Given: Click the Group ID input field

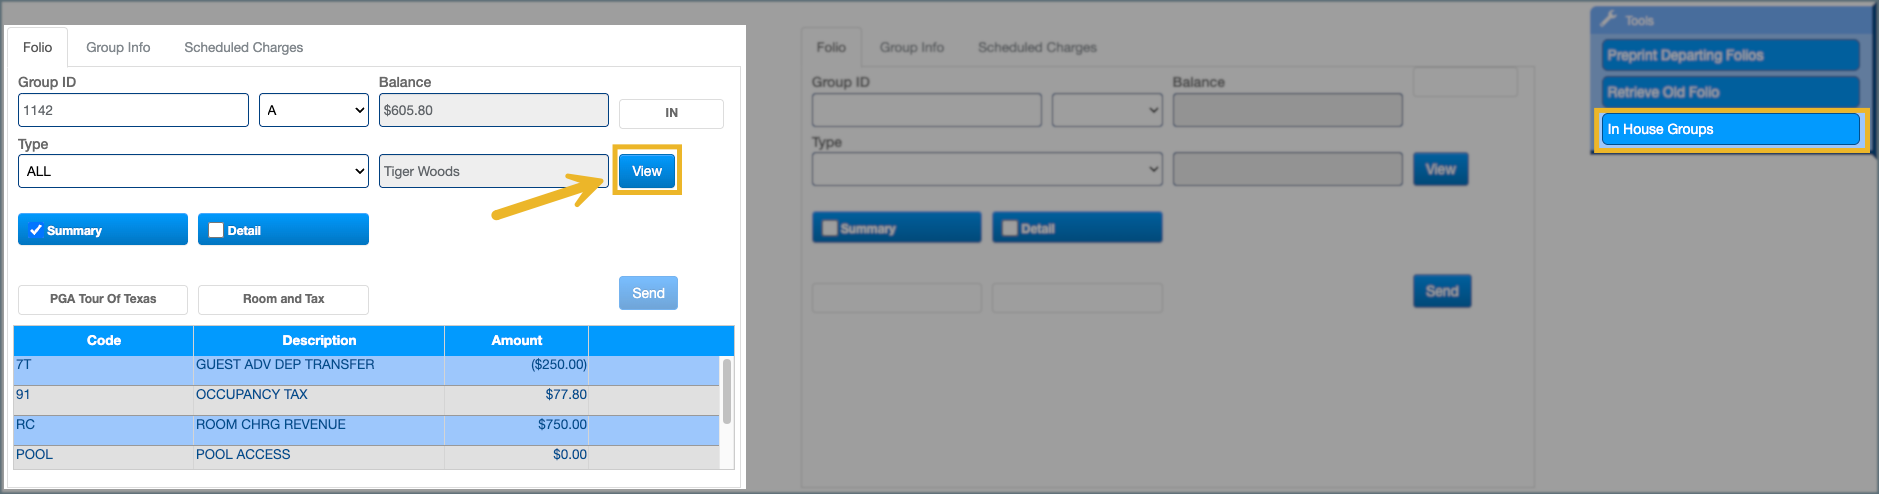Looking at the screenshot, I should pyautogui.click(x=133, y=110).
